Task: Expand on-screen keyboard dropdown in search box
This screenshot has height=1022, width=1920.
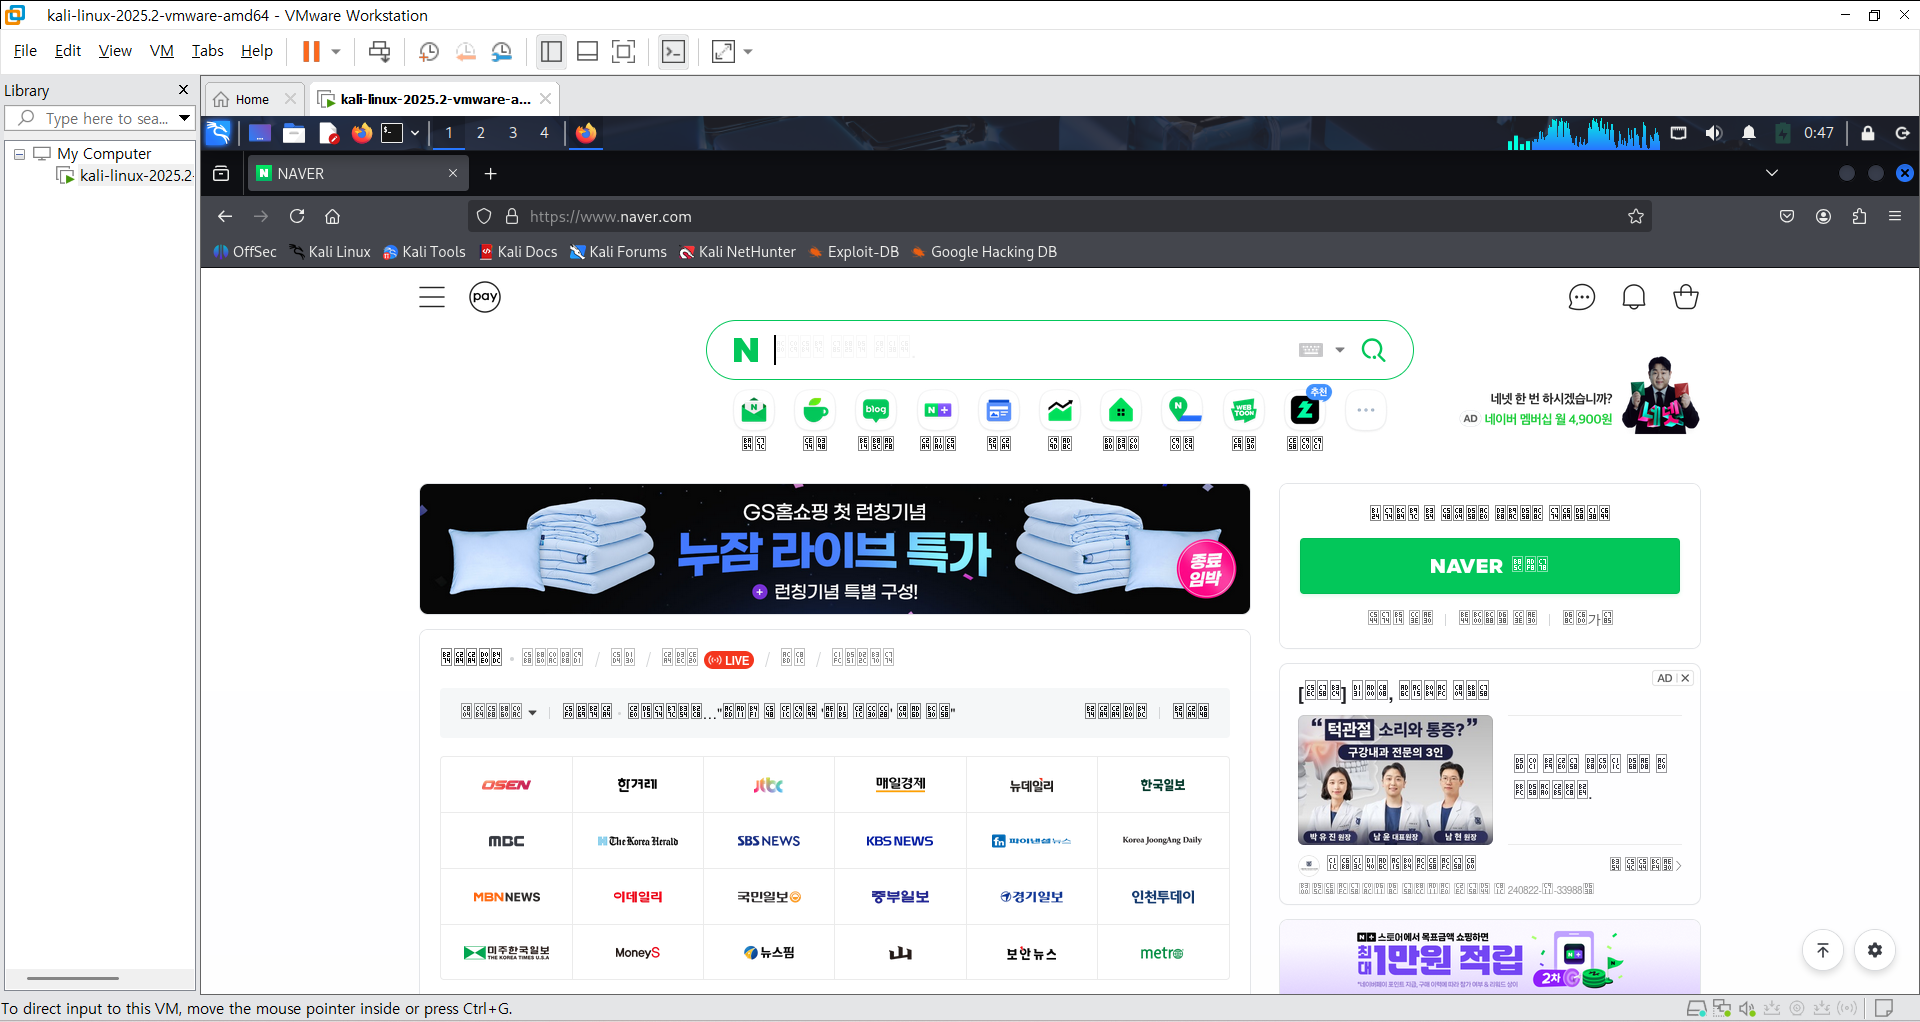Action: coord(1340,350)
